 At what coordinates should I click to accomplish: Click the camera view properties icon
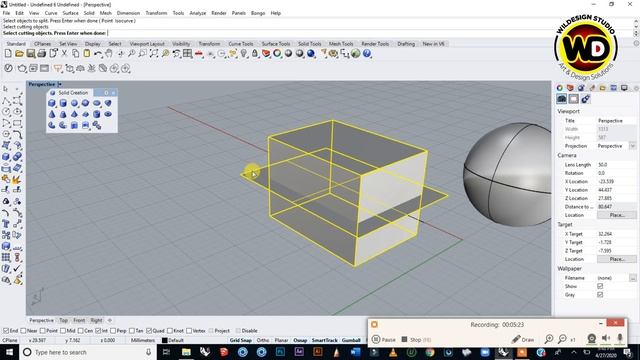click(x=562, y=99)
